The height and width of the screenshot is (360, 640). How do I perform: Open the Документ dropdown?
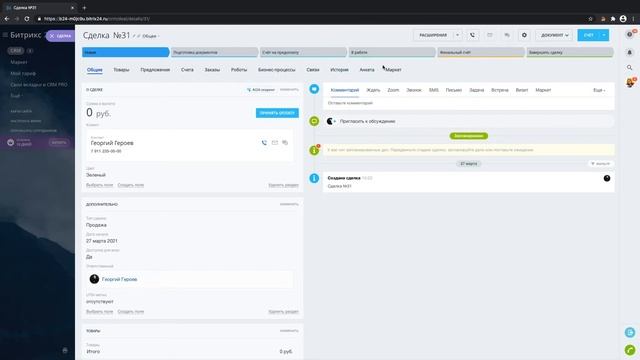click(x=554, y=35)
